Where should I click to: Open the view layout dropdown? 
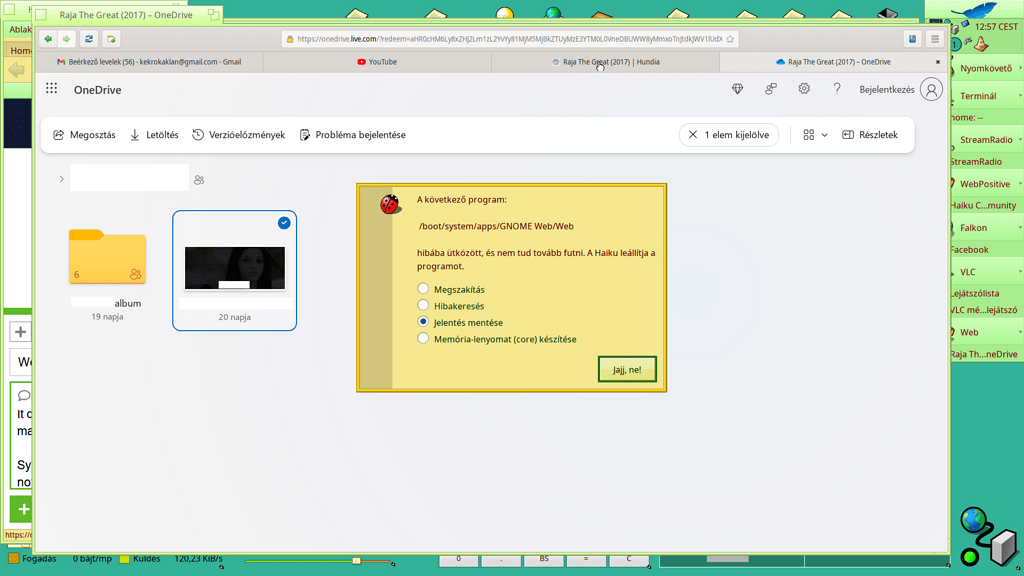click(816, 135)
